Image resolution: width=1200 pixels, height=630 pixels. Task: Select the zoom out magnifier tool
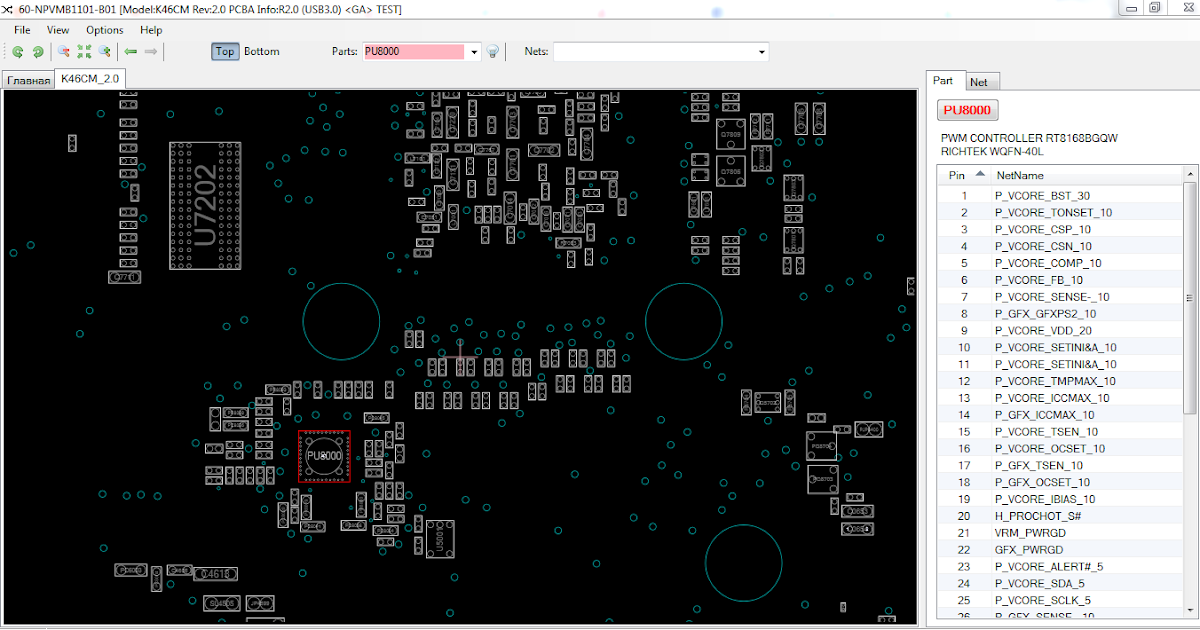63,51
